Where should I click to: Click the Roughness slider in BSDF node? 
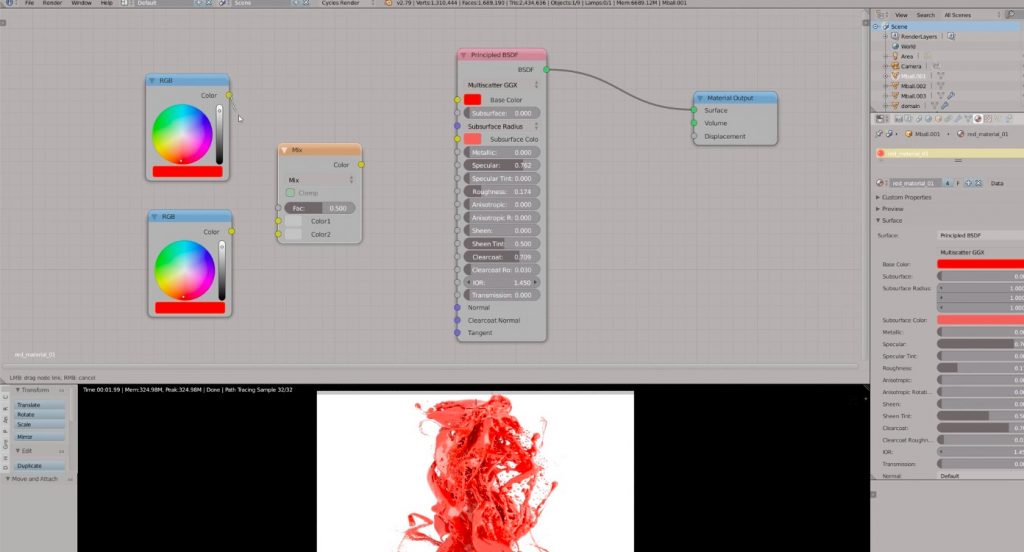point(502,191)
